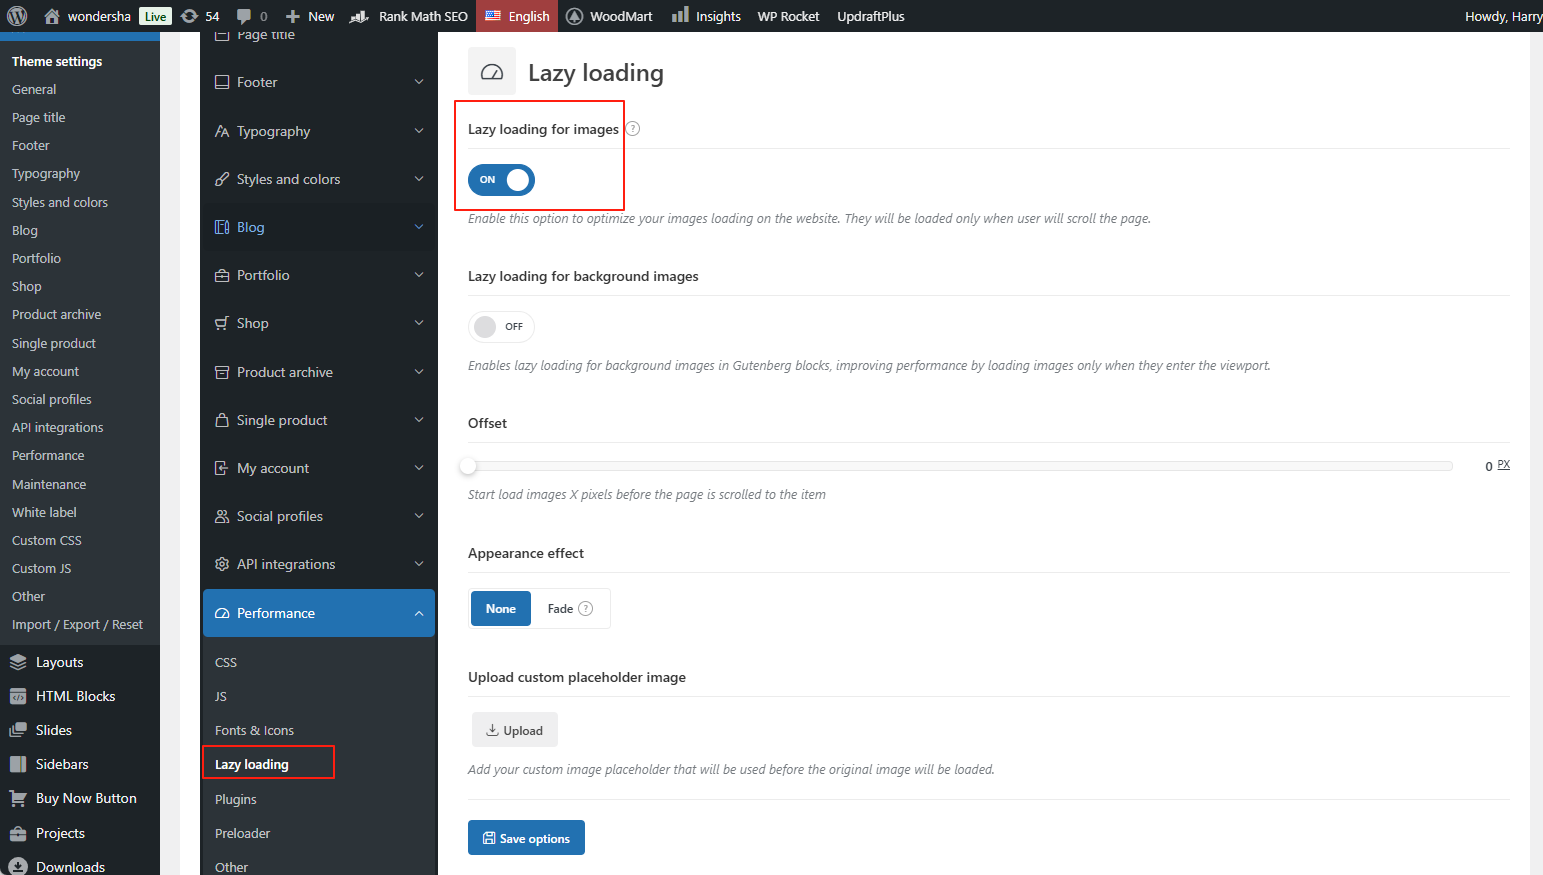Open the Preloader submenu item
Image resolution: width=1543 pixels, height=875 pixels.
243,833
